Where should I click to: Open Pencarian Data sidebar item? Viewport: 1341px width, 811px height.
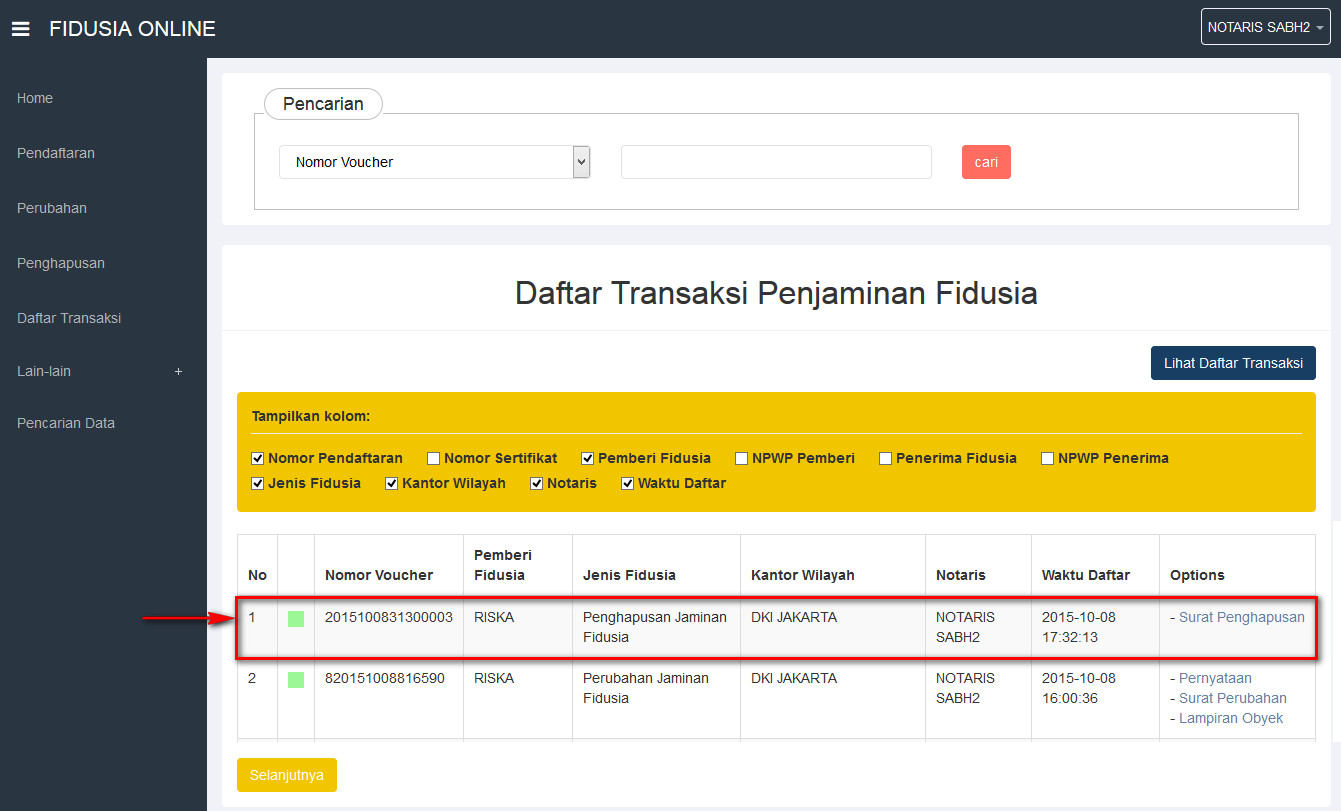pos(66,423)
